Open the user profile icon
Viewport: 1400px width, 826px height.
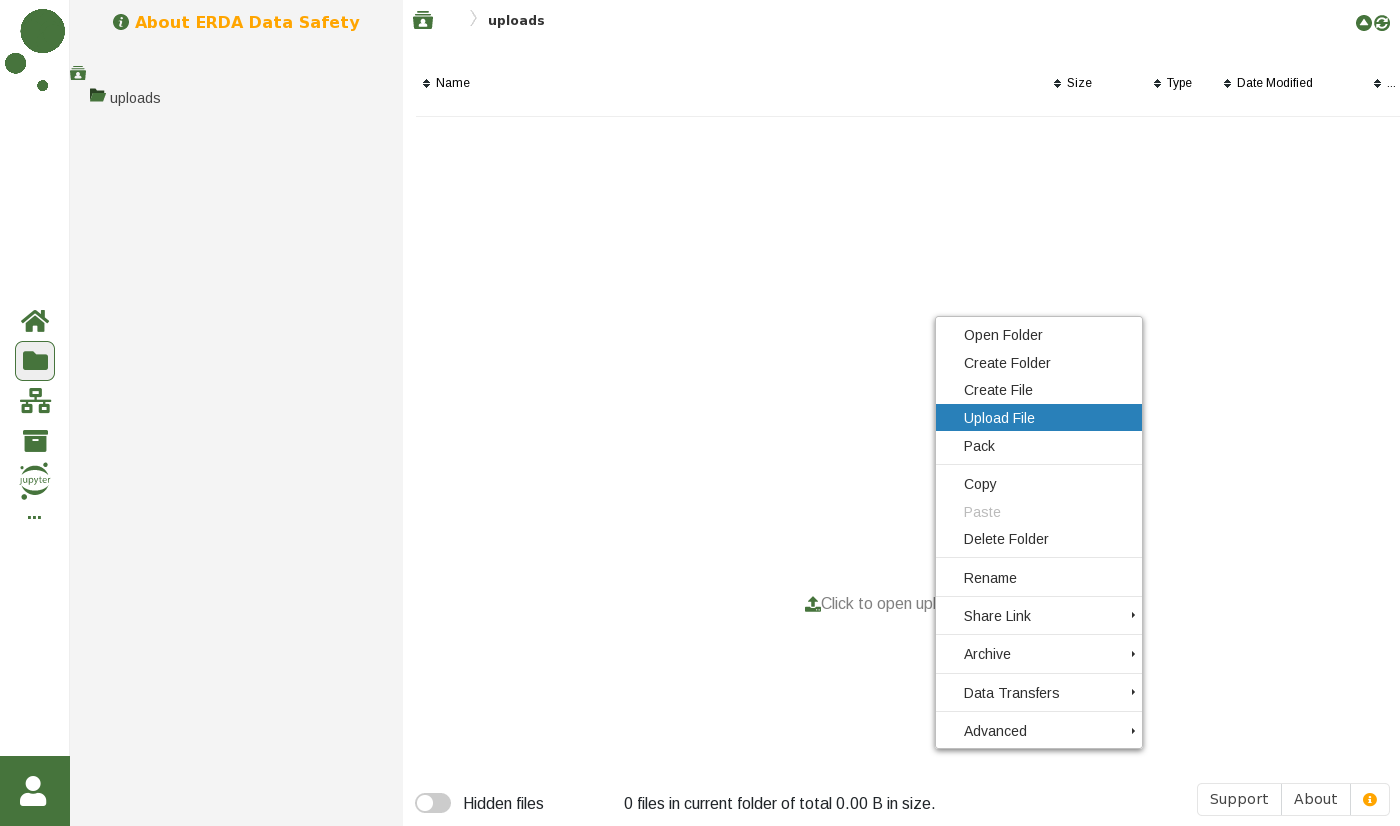pos(34,791)
